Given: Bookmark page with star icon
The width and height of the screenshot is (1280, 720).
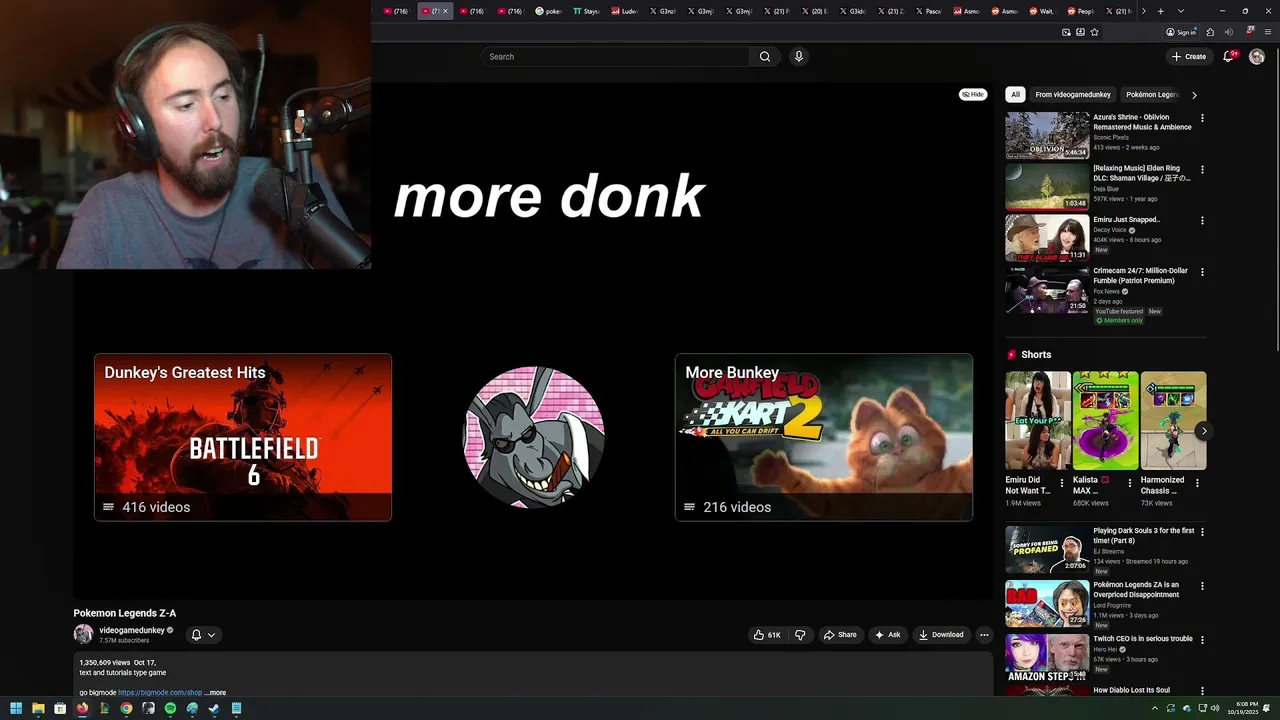Looking at the screenshot, I should tap(1095, 32).
